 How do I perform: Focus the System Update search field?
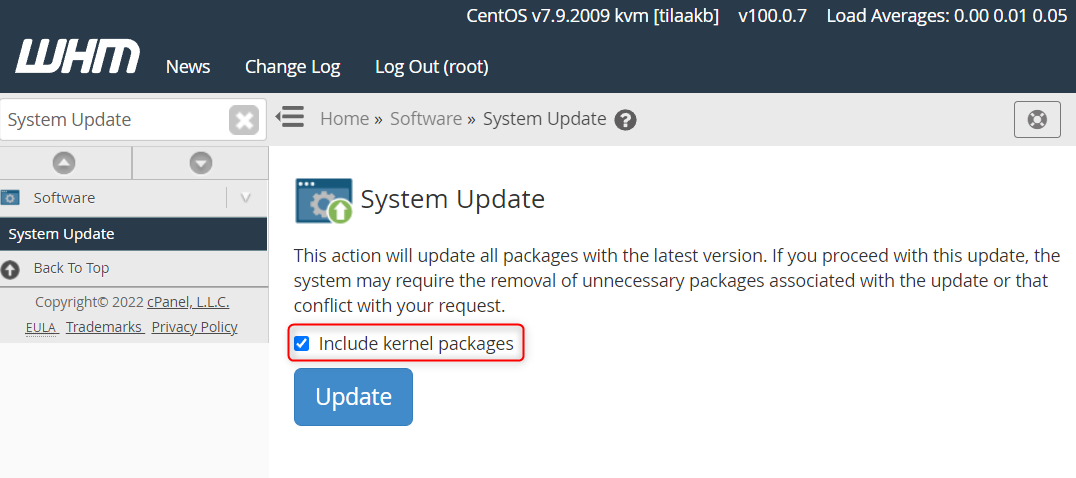[x=115, y=120]
